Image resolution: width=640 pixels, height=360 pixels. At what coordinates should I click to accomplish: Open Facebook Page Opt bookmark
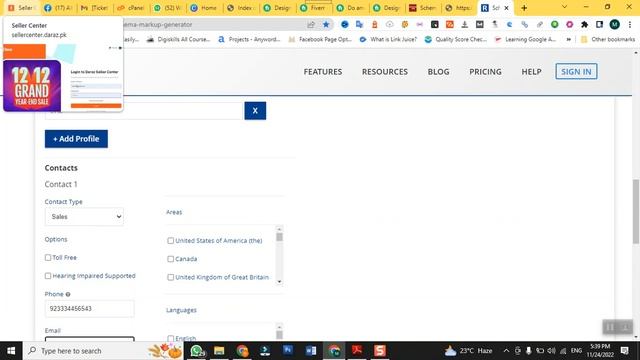(320, 40)
